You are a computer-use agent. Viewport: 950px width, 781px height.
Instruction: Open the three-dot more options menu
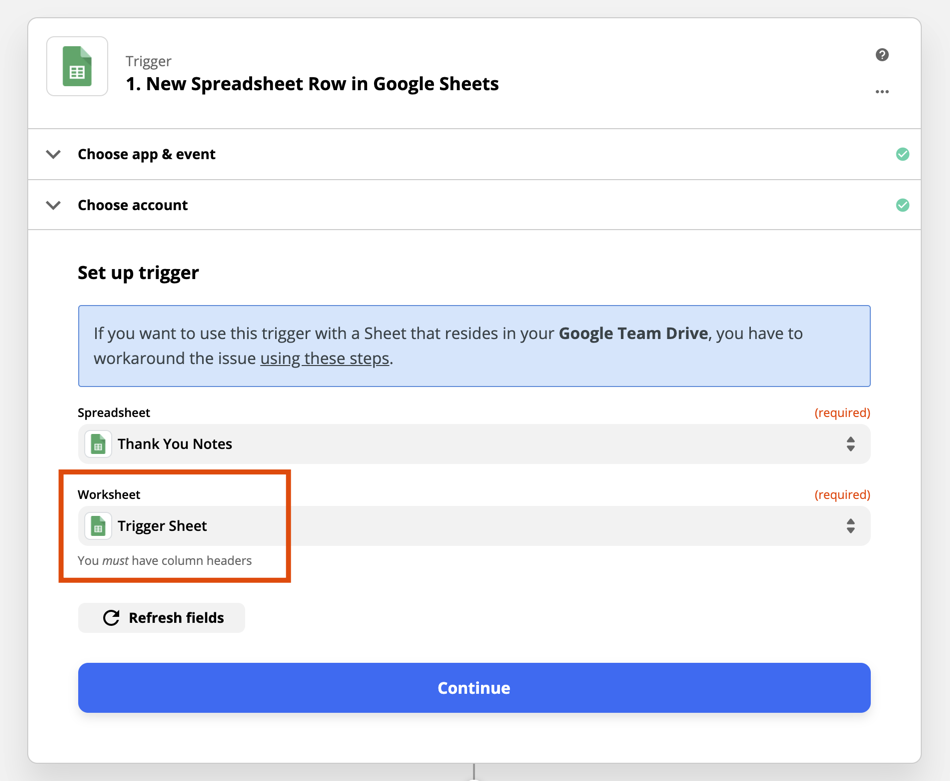882,92
